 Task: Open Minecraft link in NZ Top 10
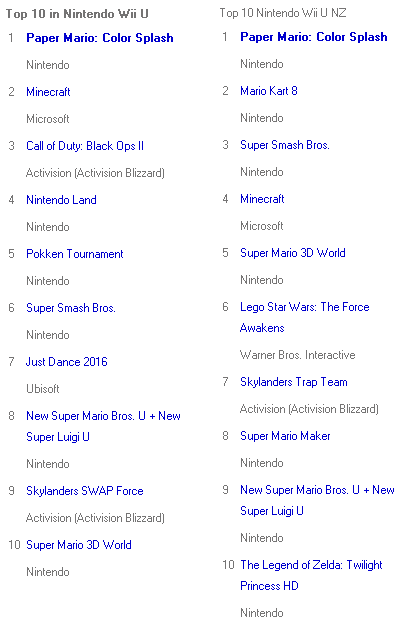coord(262,199)
